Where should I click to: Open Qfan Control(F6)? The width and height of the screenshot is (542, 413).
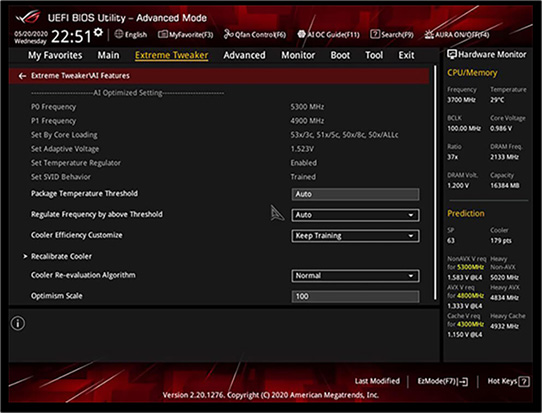pyautogui.click(x=255, y=35)
